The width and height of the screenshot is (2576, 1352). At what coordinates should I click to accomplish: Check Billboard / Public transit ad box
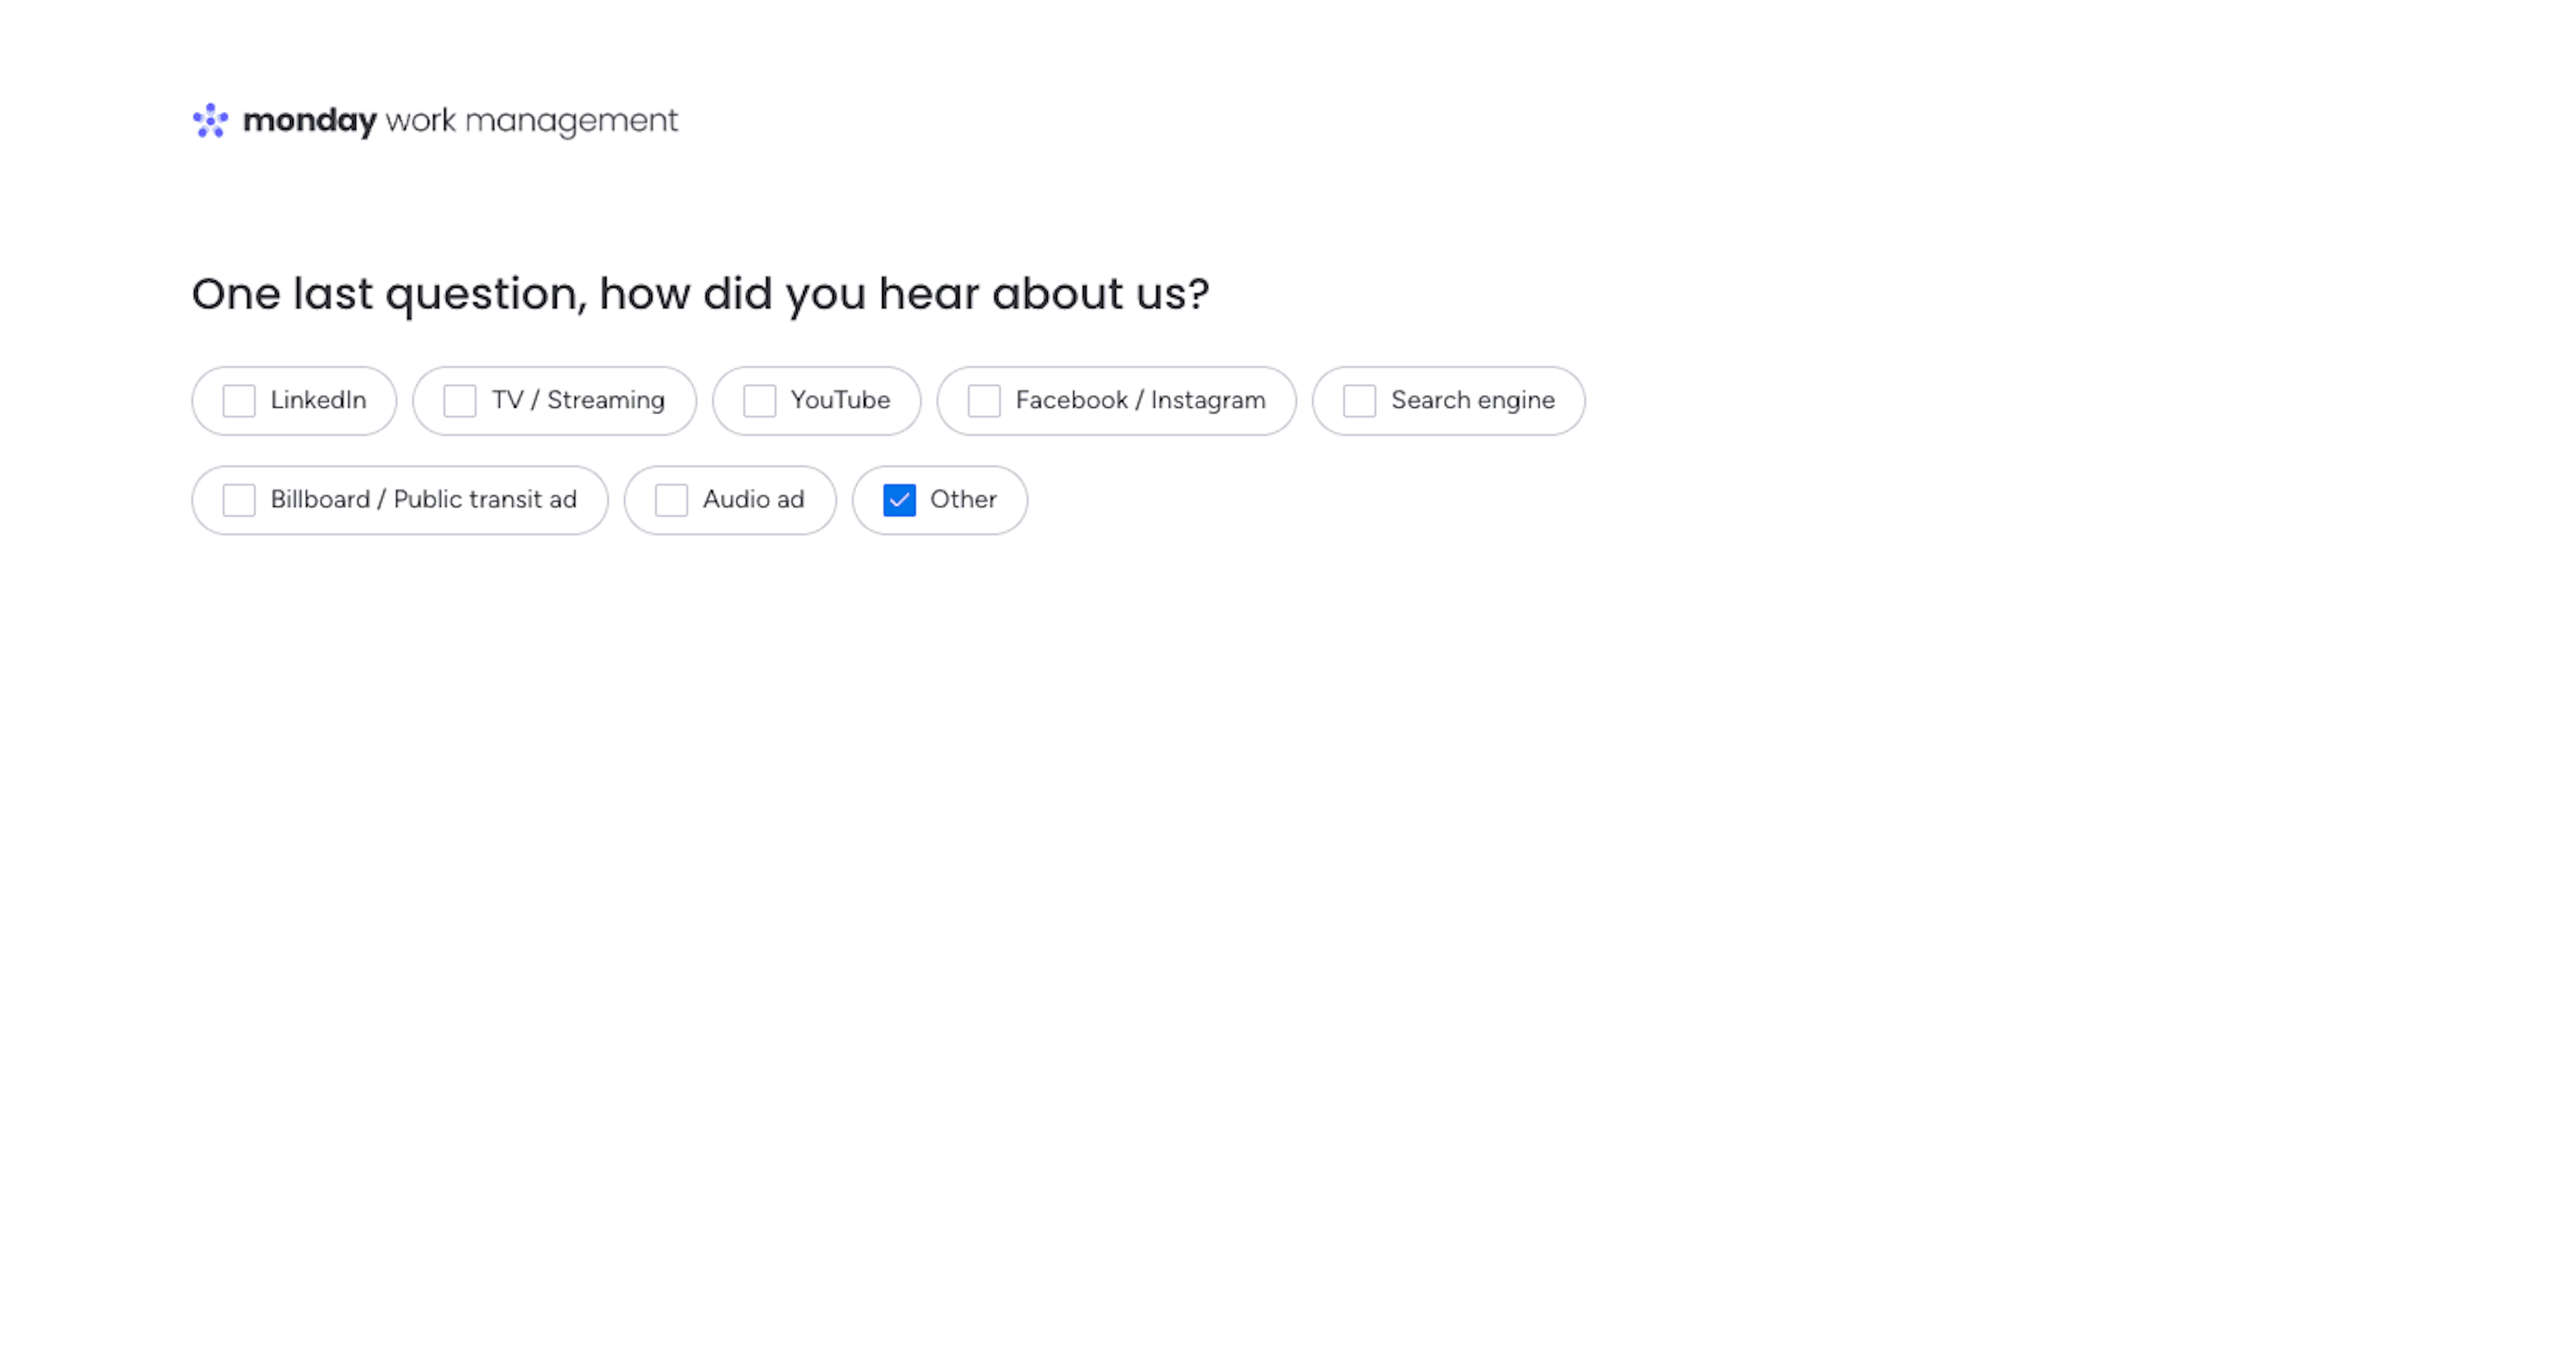pos(239,500)
